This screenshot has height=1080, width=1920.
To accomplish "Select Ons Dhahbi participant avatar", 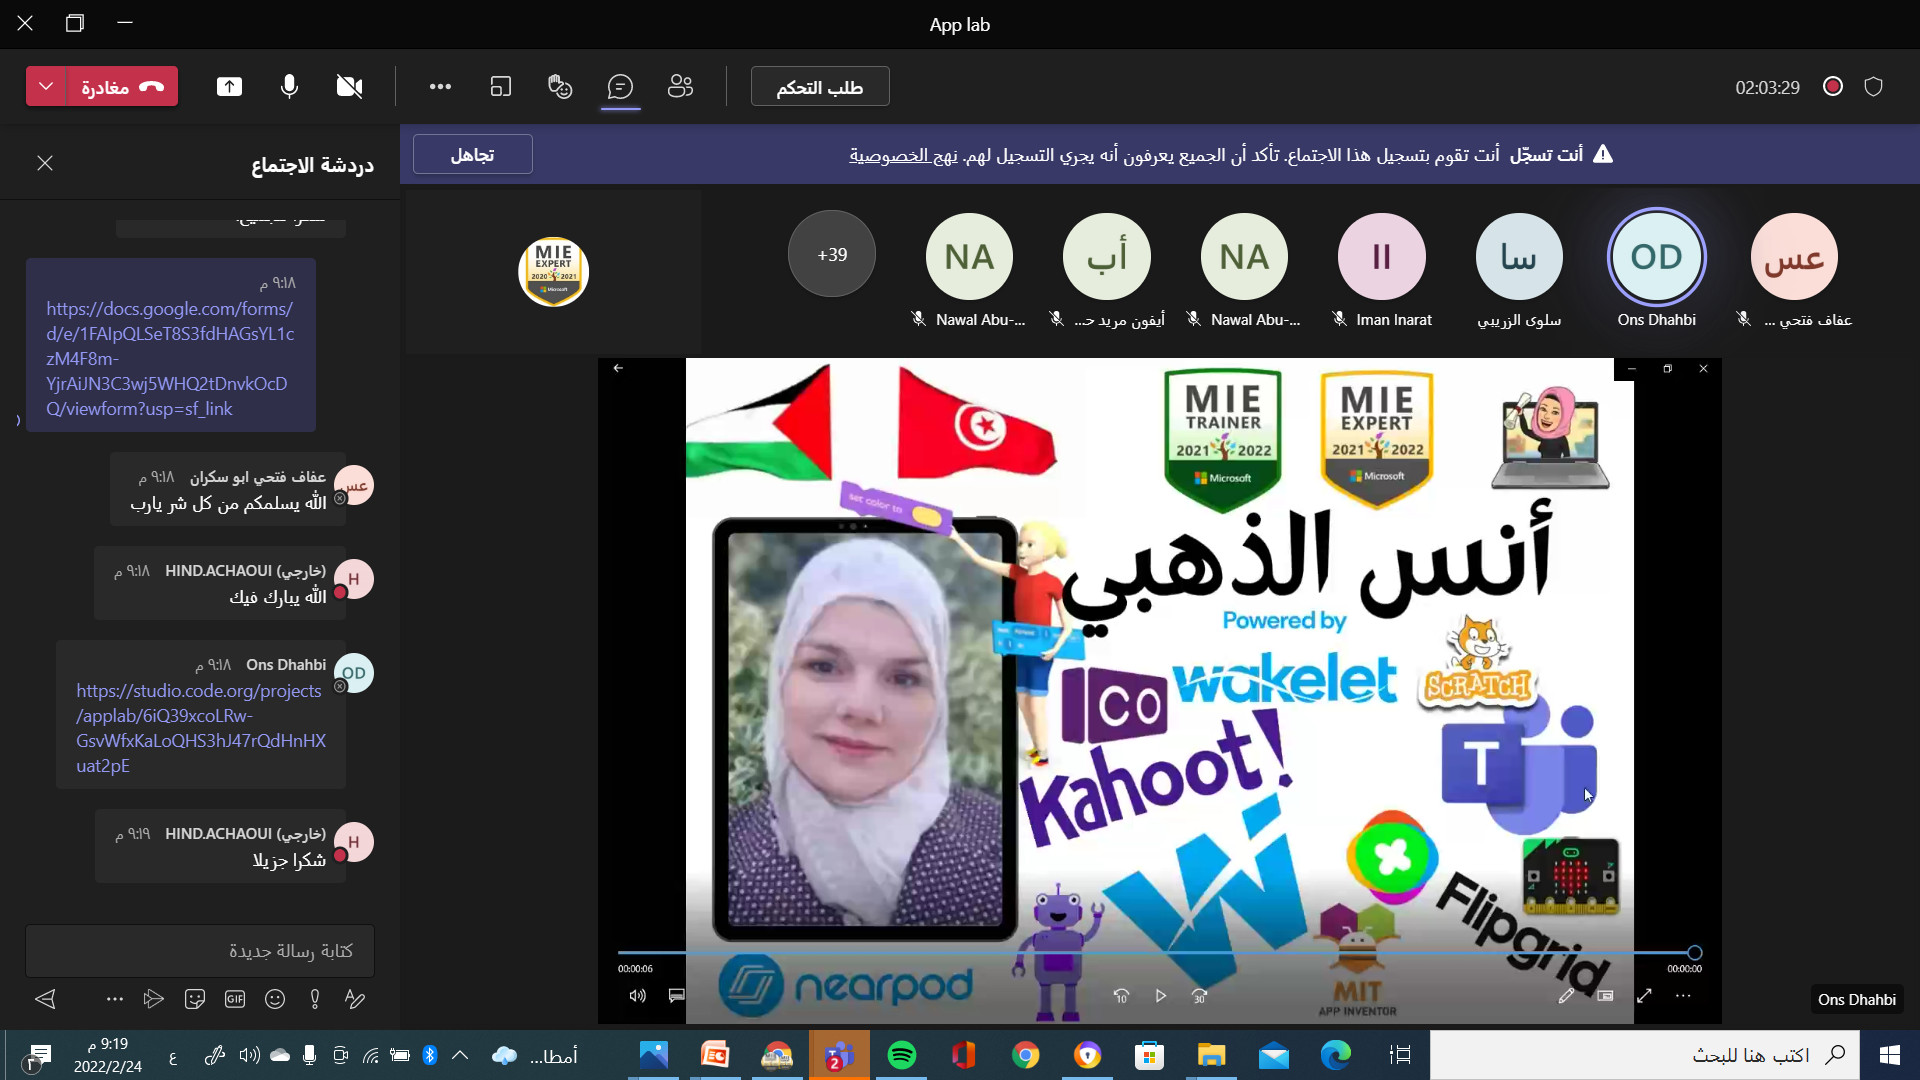I will [x=1657, y=257].
